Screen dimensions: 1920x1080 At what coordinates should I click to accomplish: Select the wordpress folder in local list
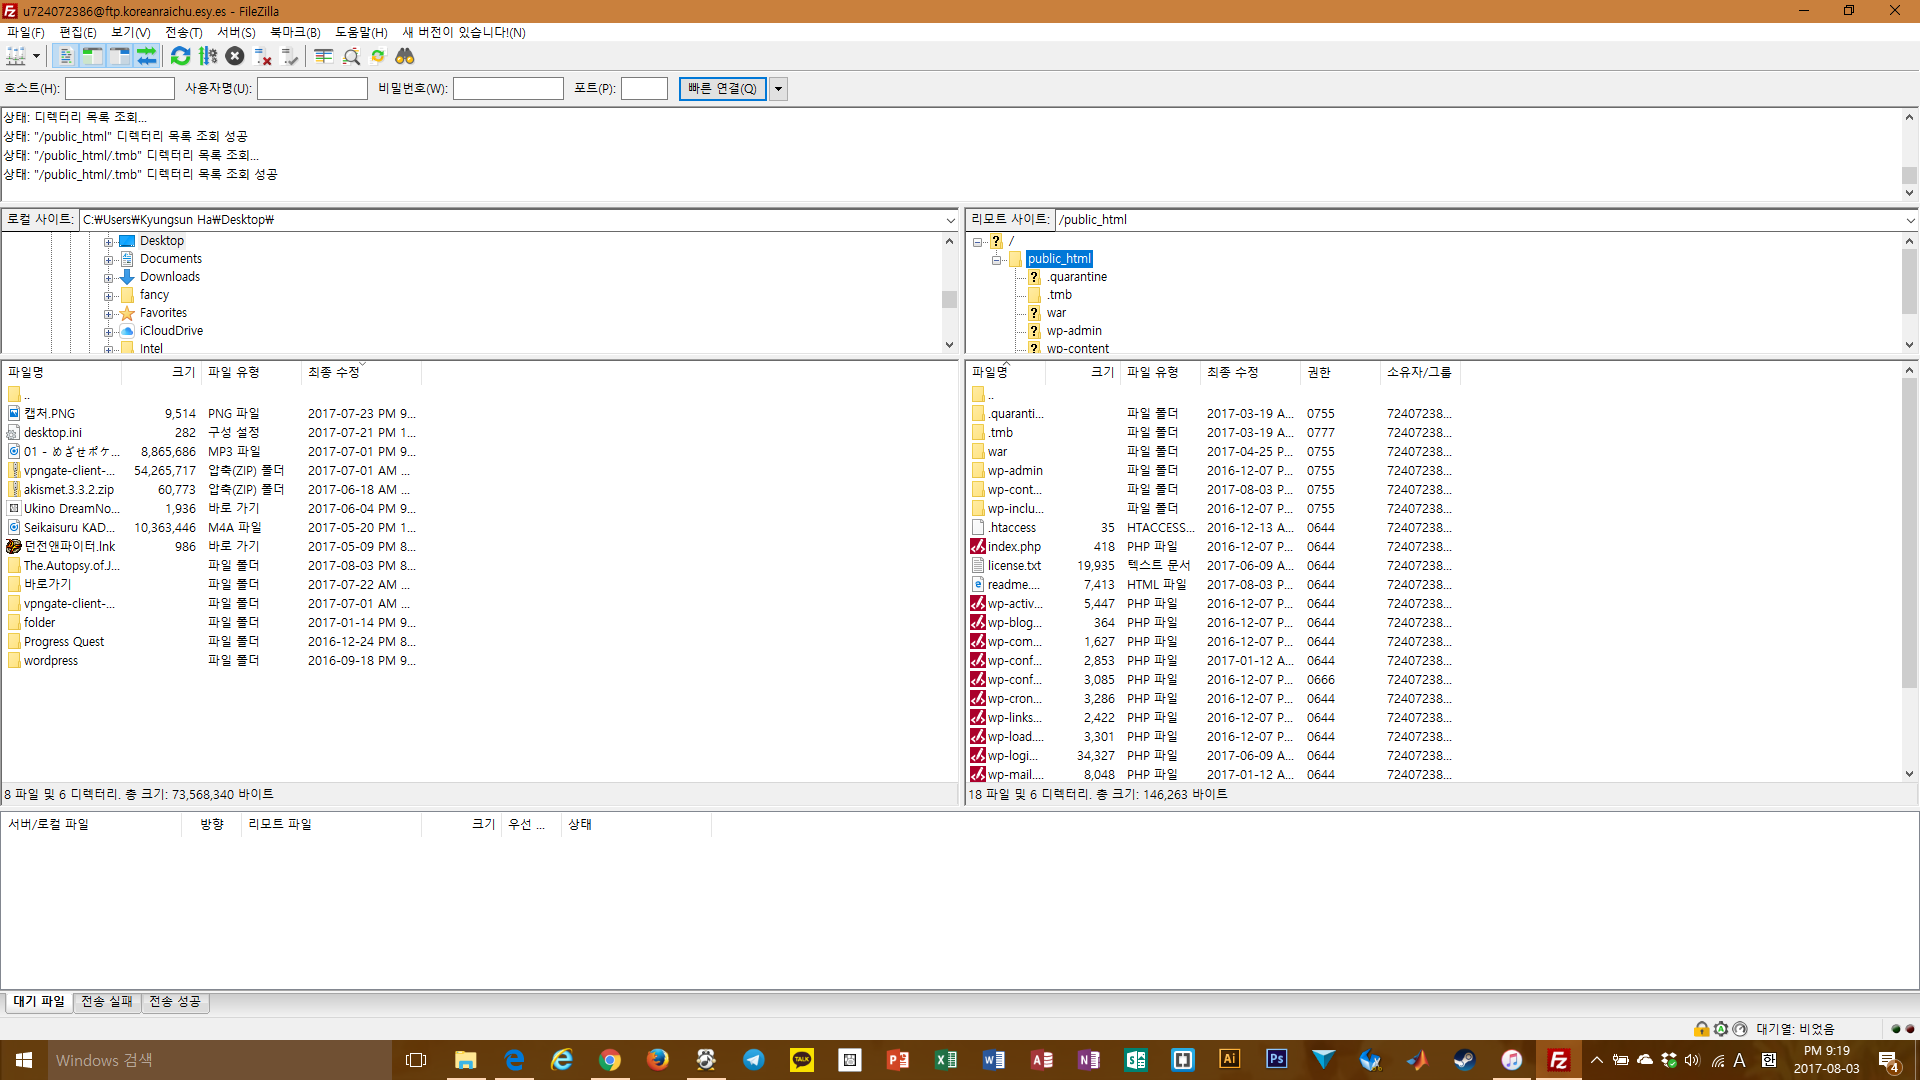point(51,661)
